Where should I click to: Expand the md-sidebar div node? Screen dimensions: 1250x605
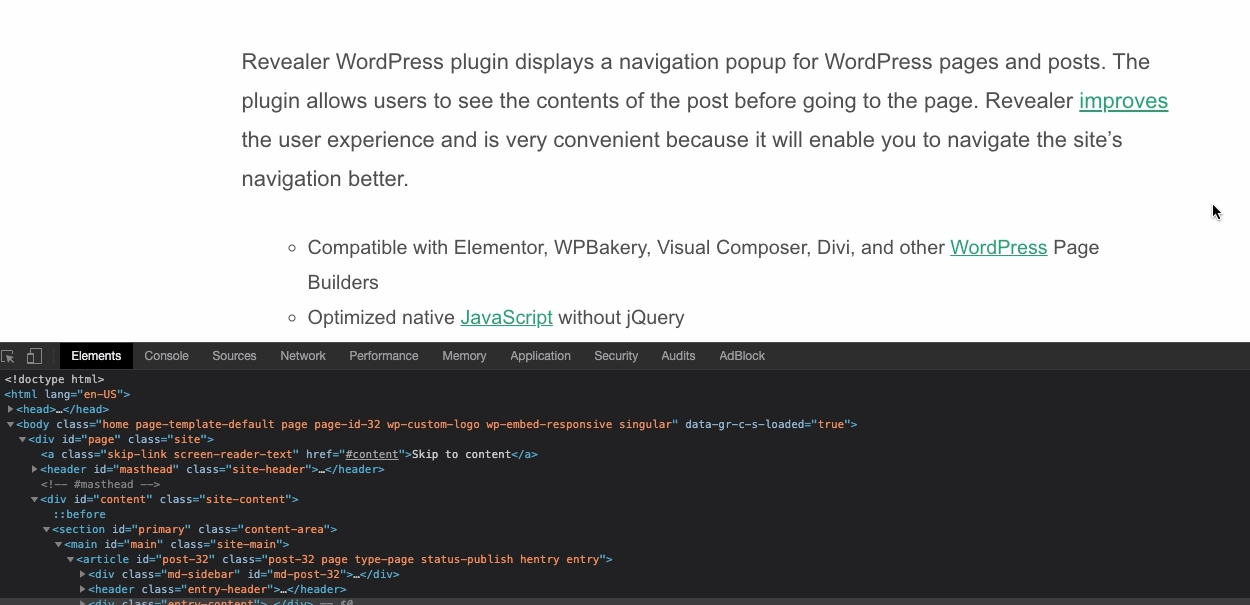[x=83, y=575]
